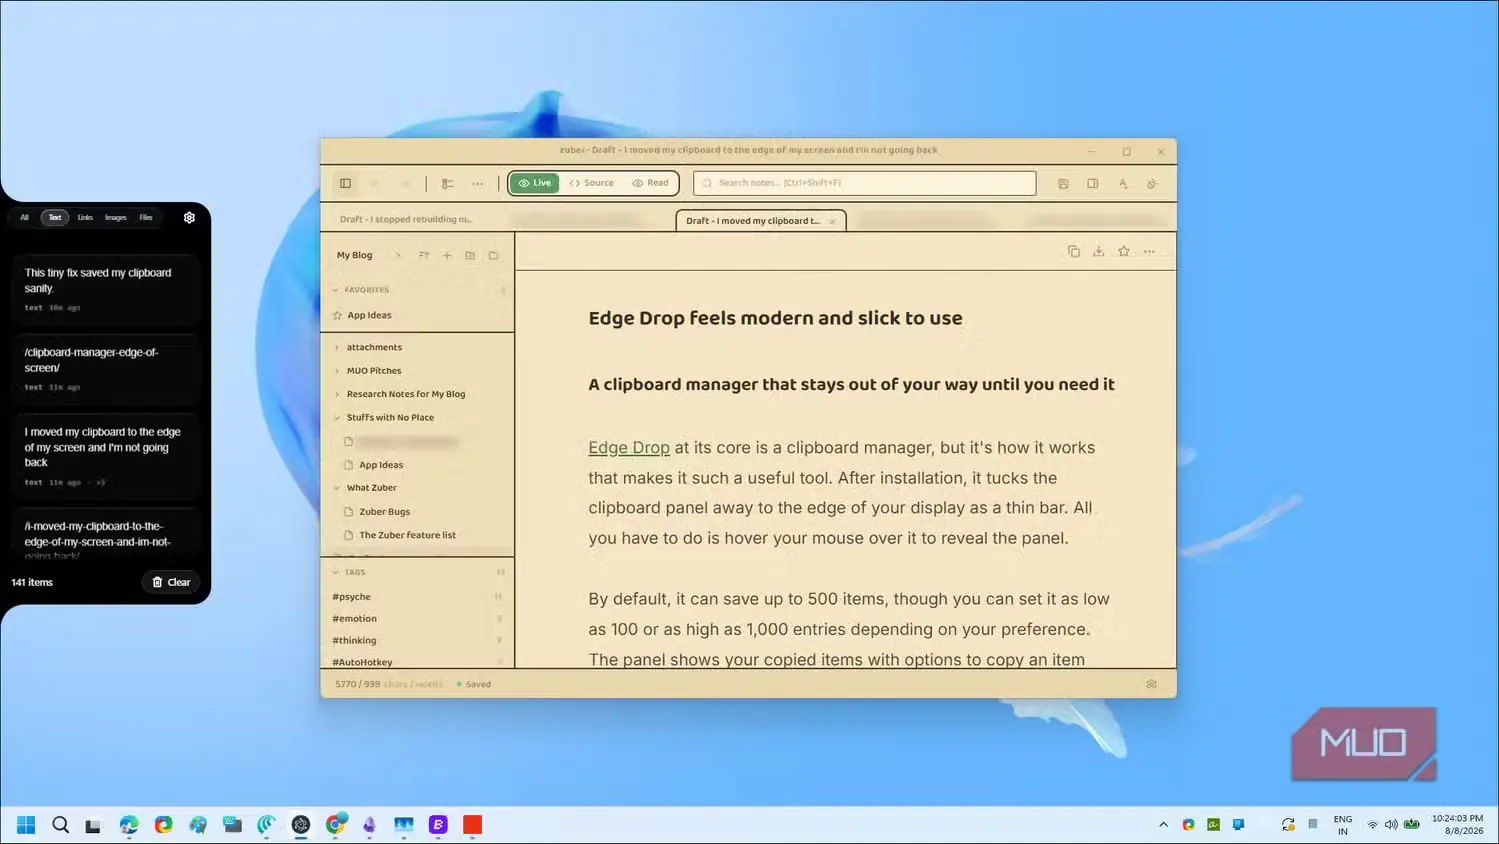
Task: Open Windows taskbar search
Action: 60,824
